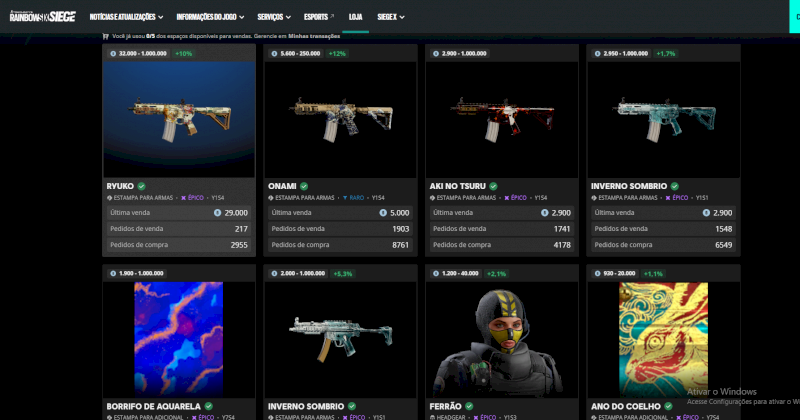Click Borrifo de Aquarela price range 1.900 - 1.000.000
Screen dimensions: 800x420
click(x=137, y=274)
